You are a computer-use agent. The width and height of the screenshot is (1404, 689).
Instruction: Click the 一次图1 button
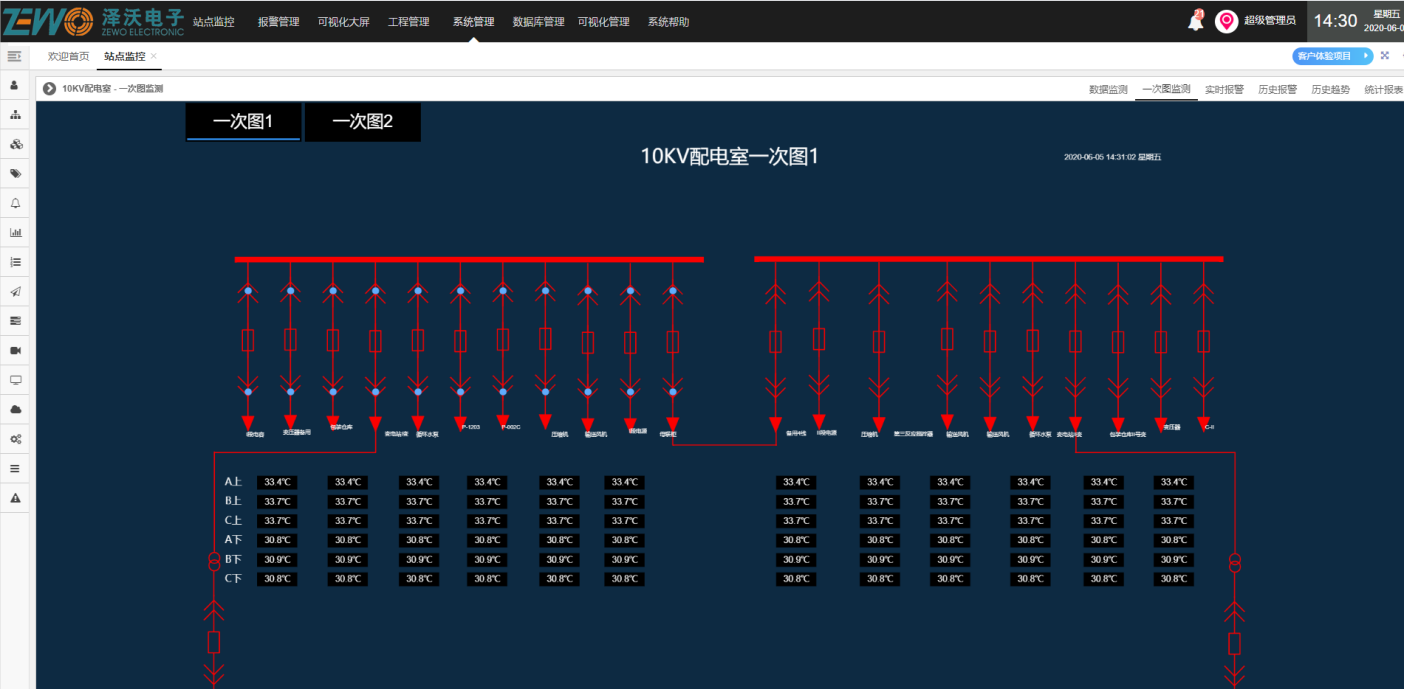pos(243,122)
